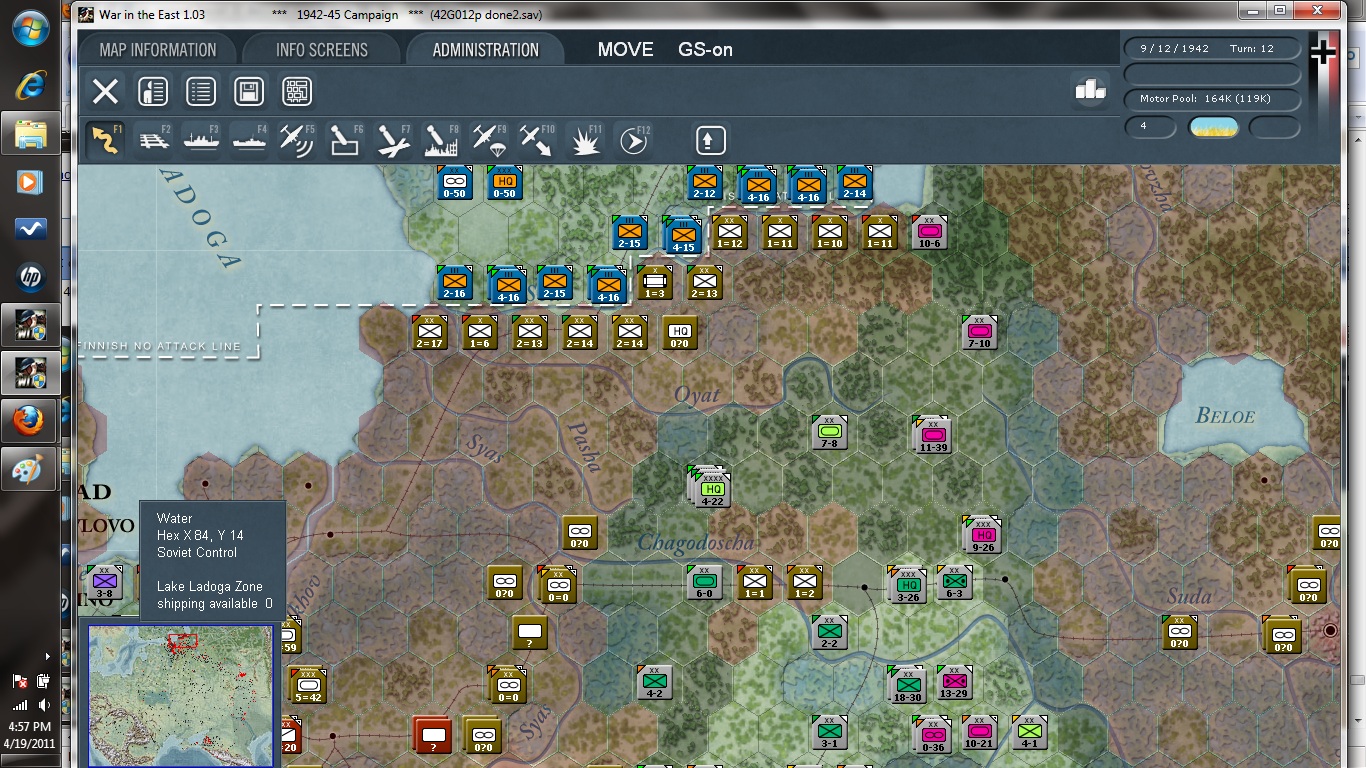Screen dimensions: 1366x768
Task: Switch to the MAP INFORMATION tab
Action: point(158,50)
